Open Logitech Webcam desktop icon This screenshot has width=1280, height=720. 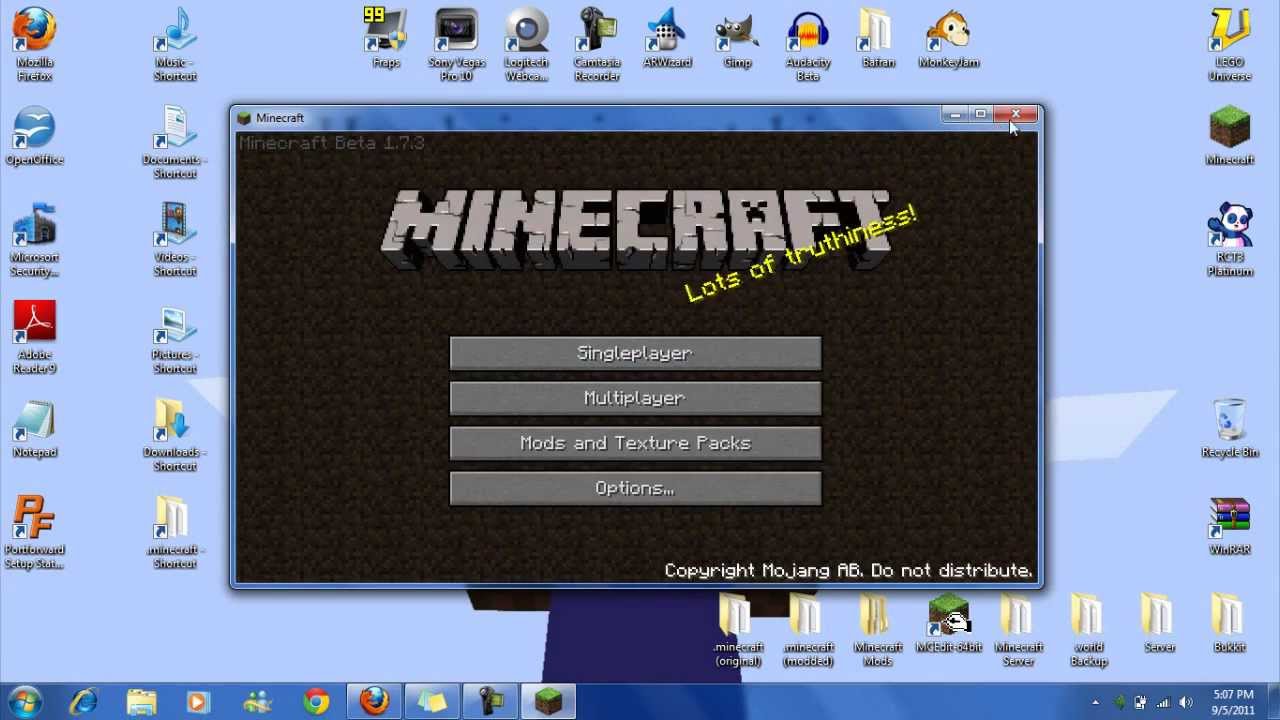(526, 45)
